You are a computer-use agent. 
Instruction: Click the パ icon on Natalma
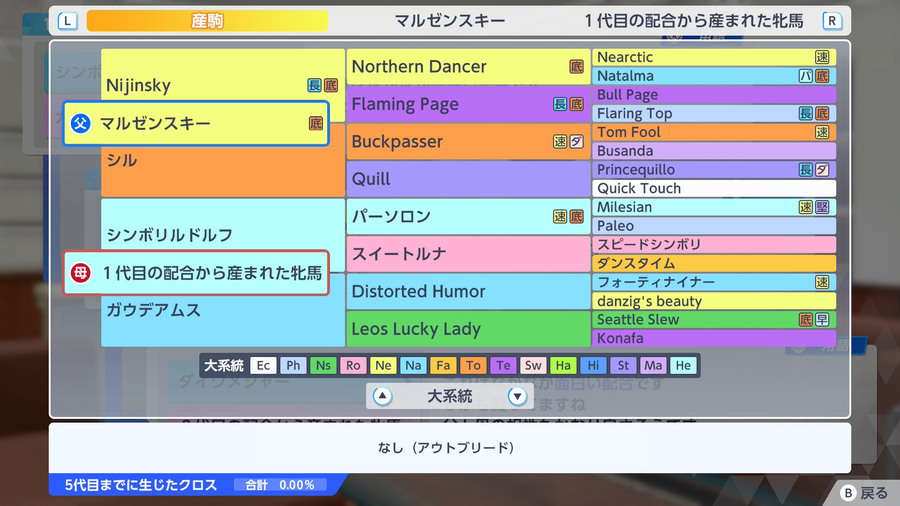[806, 76]
